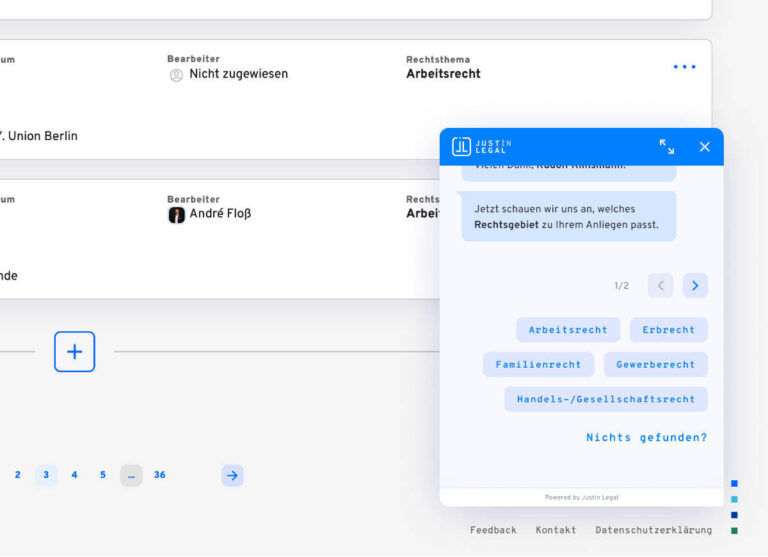This screenshot has width=768, height=557.
Task: Choose Erbrecht as legal area
Action: pyautogui.click(x=668, y=330)
